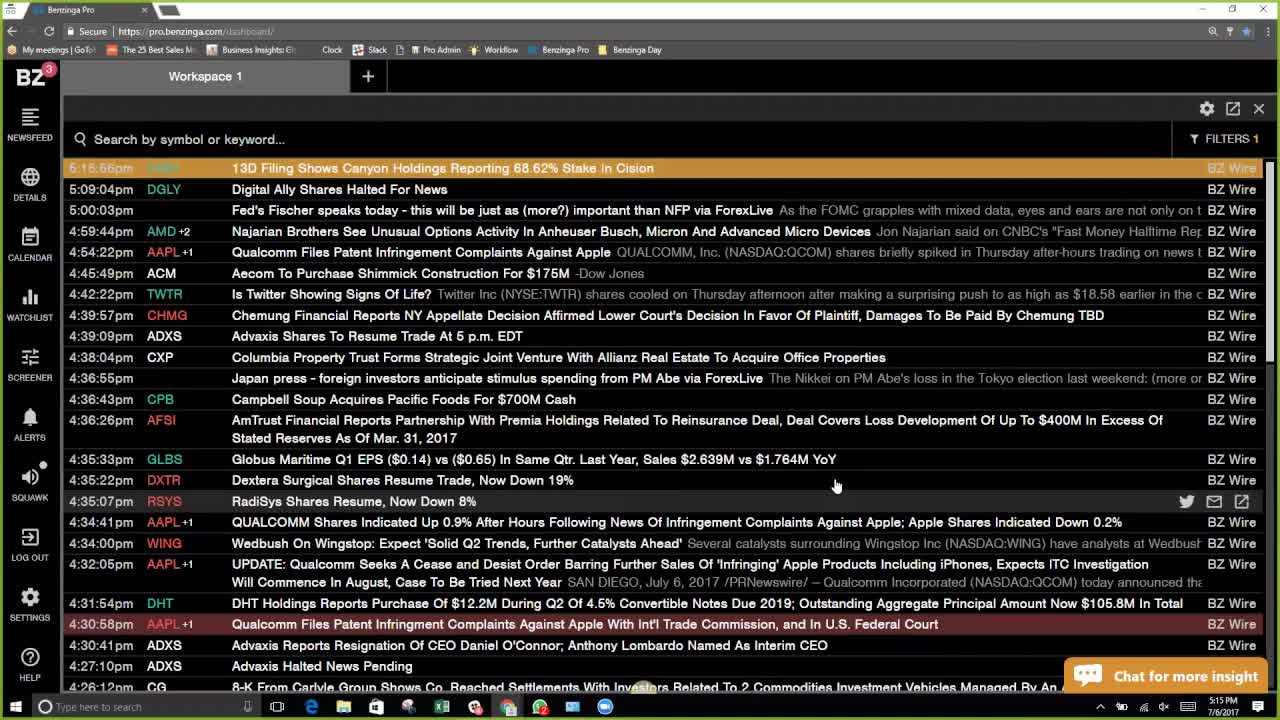Open the Workflow bookmark
Image resolution: width=1280 pixels, height=720 pixels.
(494, 50)
